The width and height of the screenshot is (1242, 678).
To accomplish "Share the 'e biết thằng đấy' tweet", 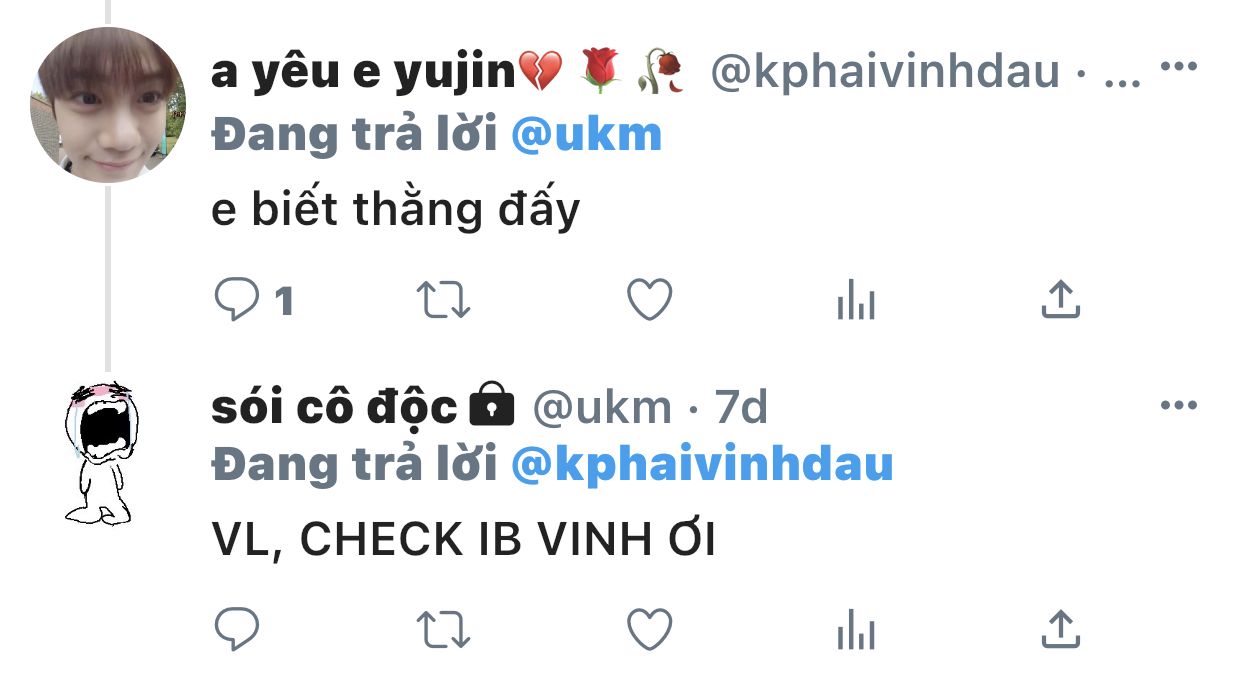I will tap(1061, 299).
